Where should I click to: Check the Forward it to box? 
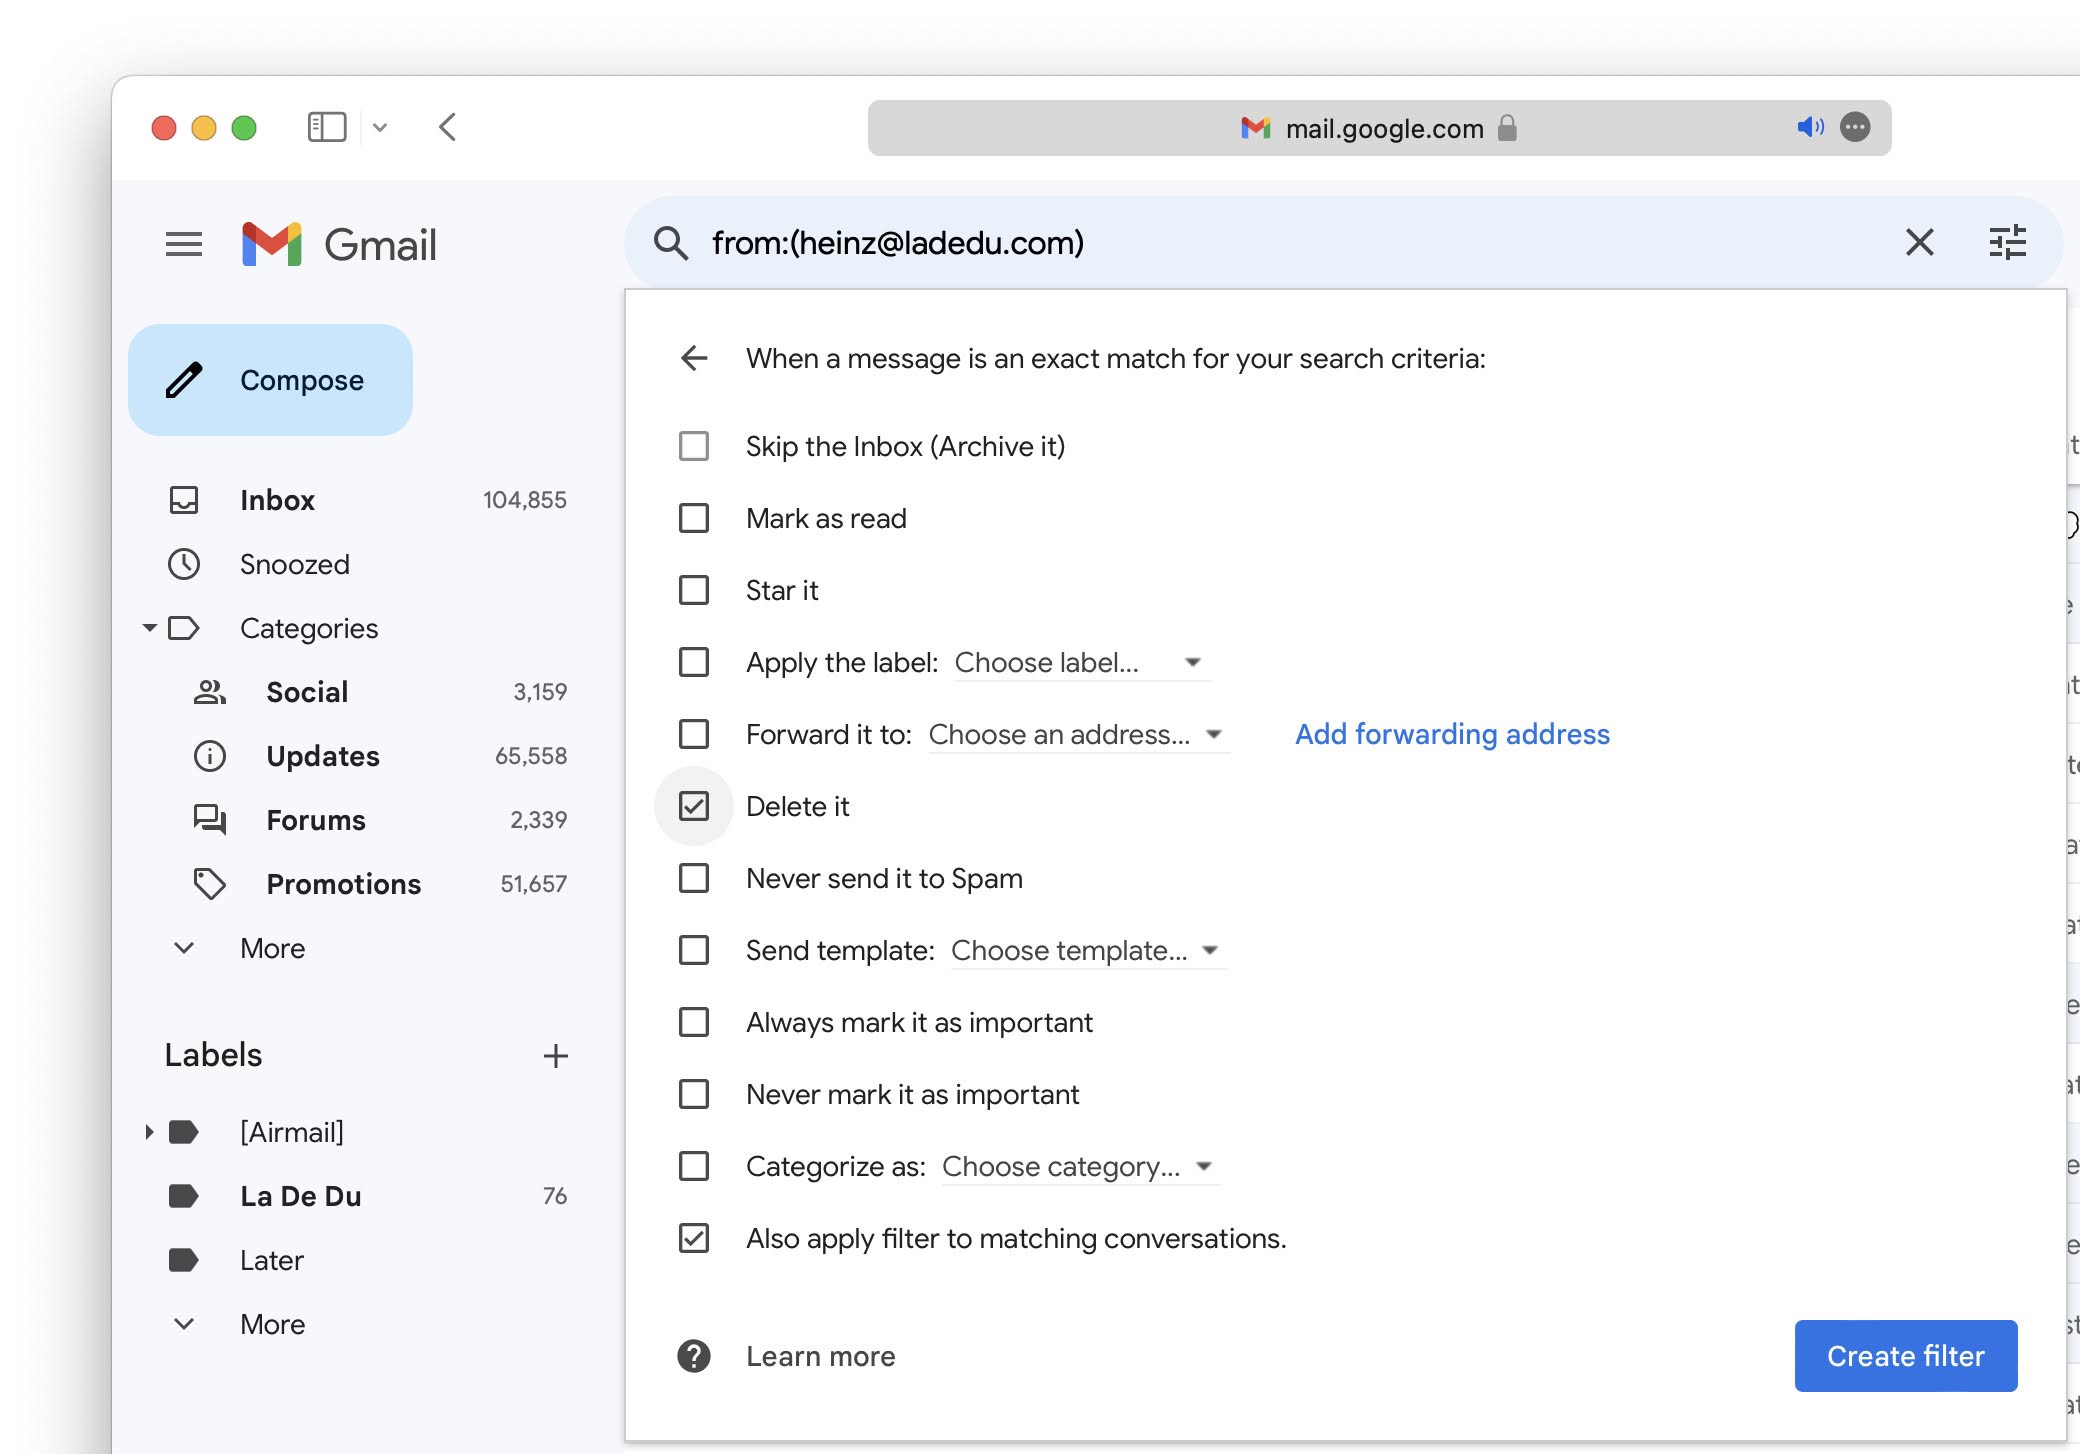[x=694, y=734]
